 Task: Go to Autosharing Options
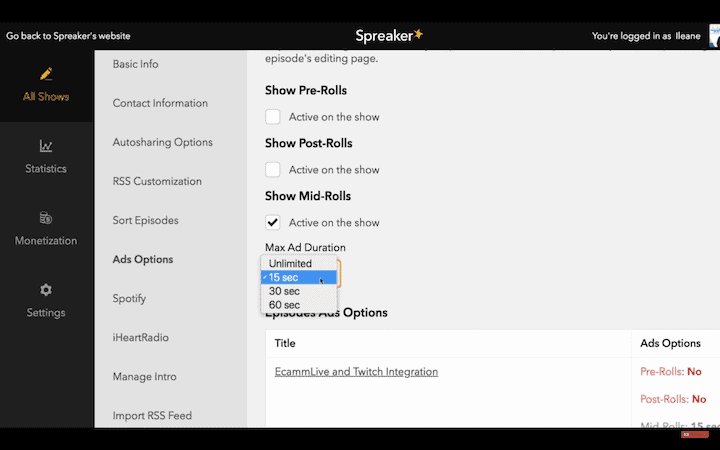click(x=162, y=142)
